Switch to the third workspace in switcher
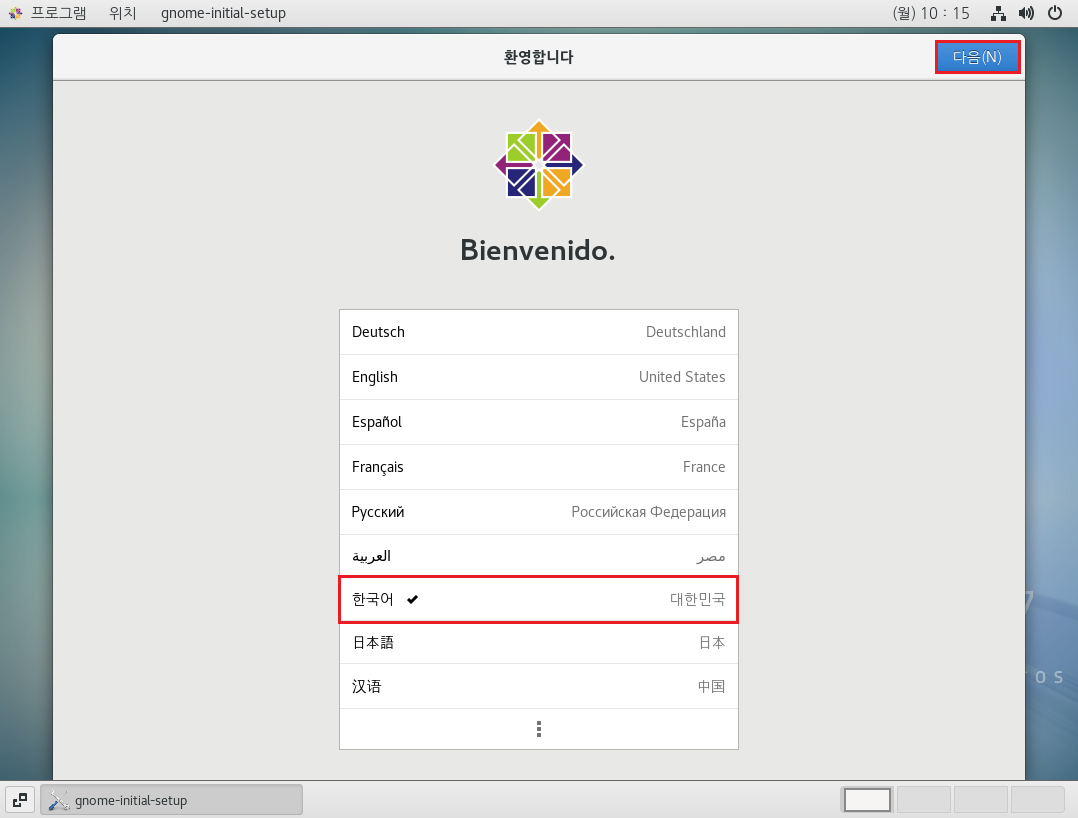This screenshot has height=818, width=1078. coord(980,800)
